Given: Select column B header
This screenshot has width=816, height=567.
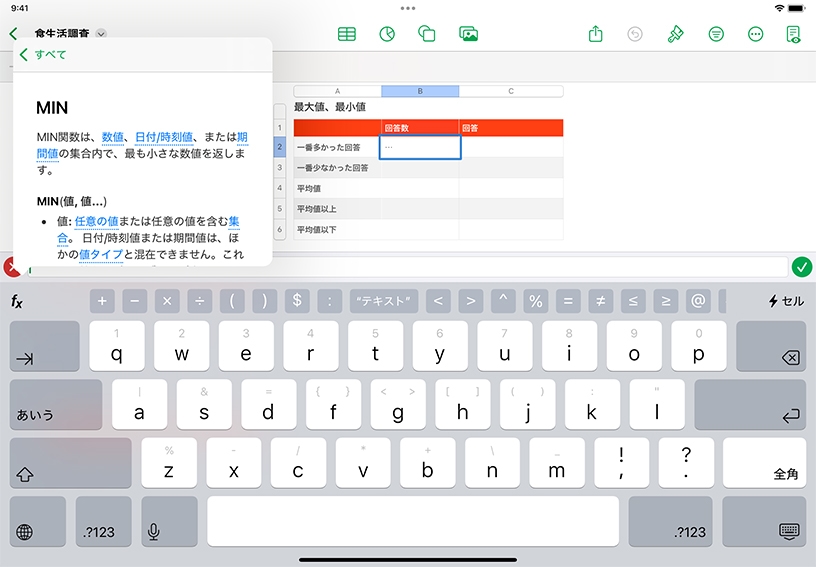Looking at the screenshot, I should (420, 91).
